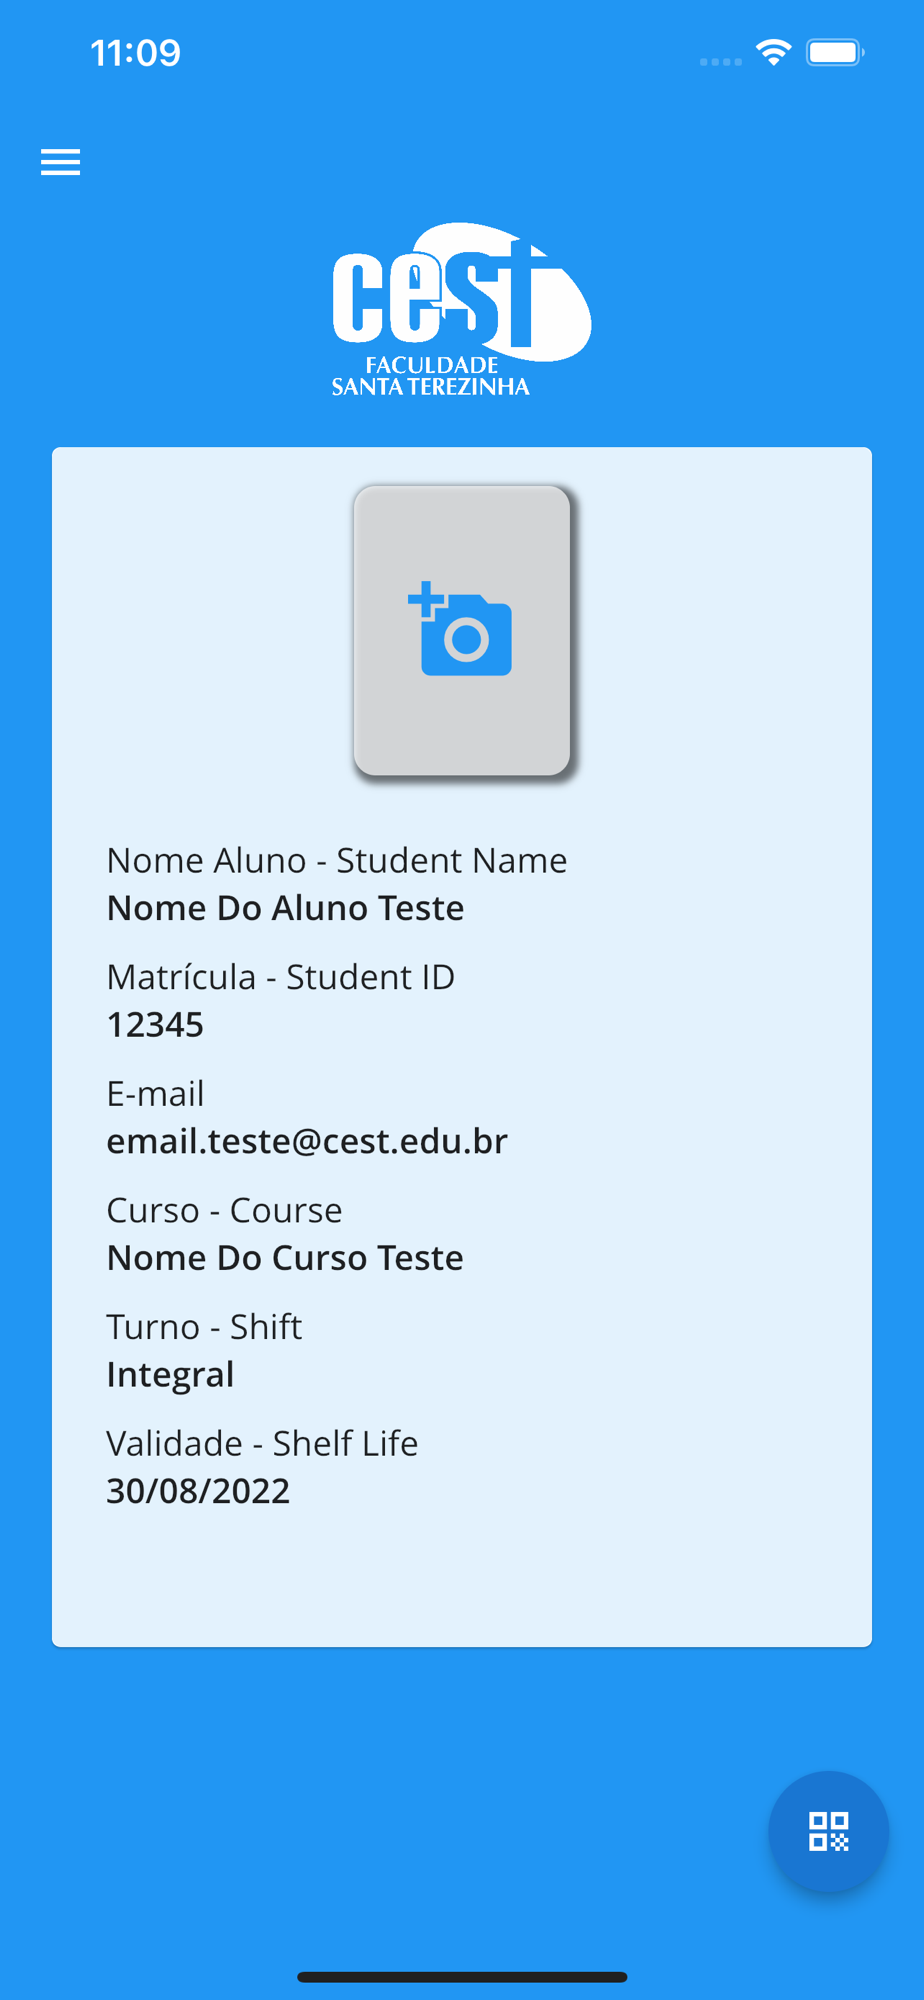Tap the cellular signal dots
The width and height of the screenshot is (924, 2000).
(721, 62)
